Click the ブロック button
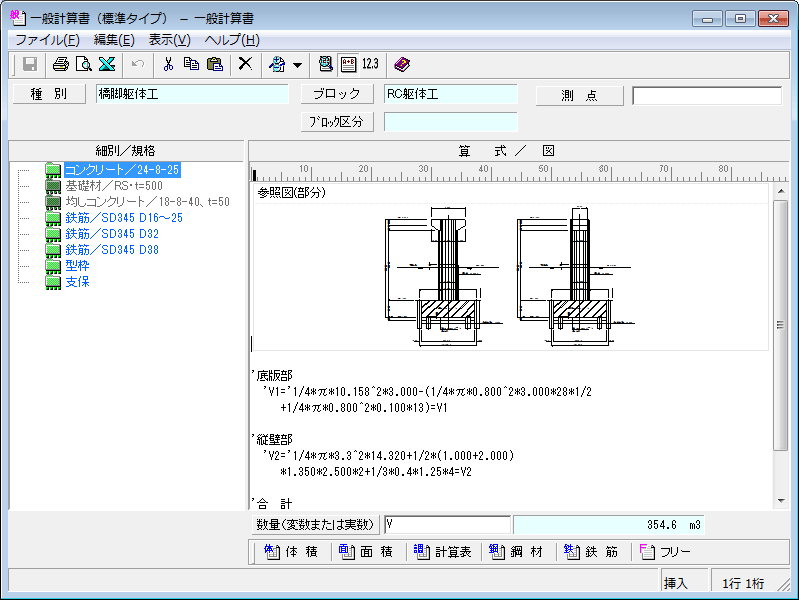Image resolution: width=799 pixels, height=600 pixels. coord(336,95)
